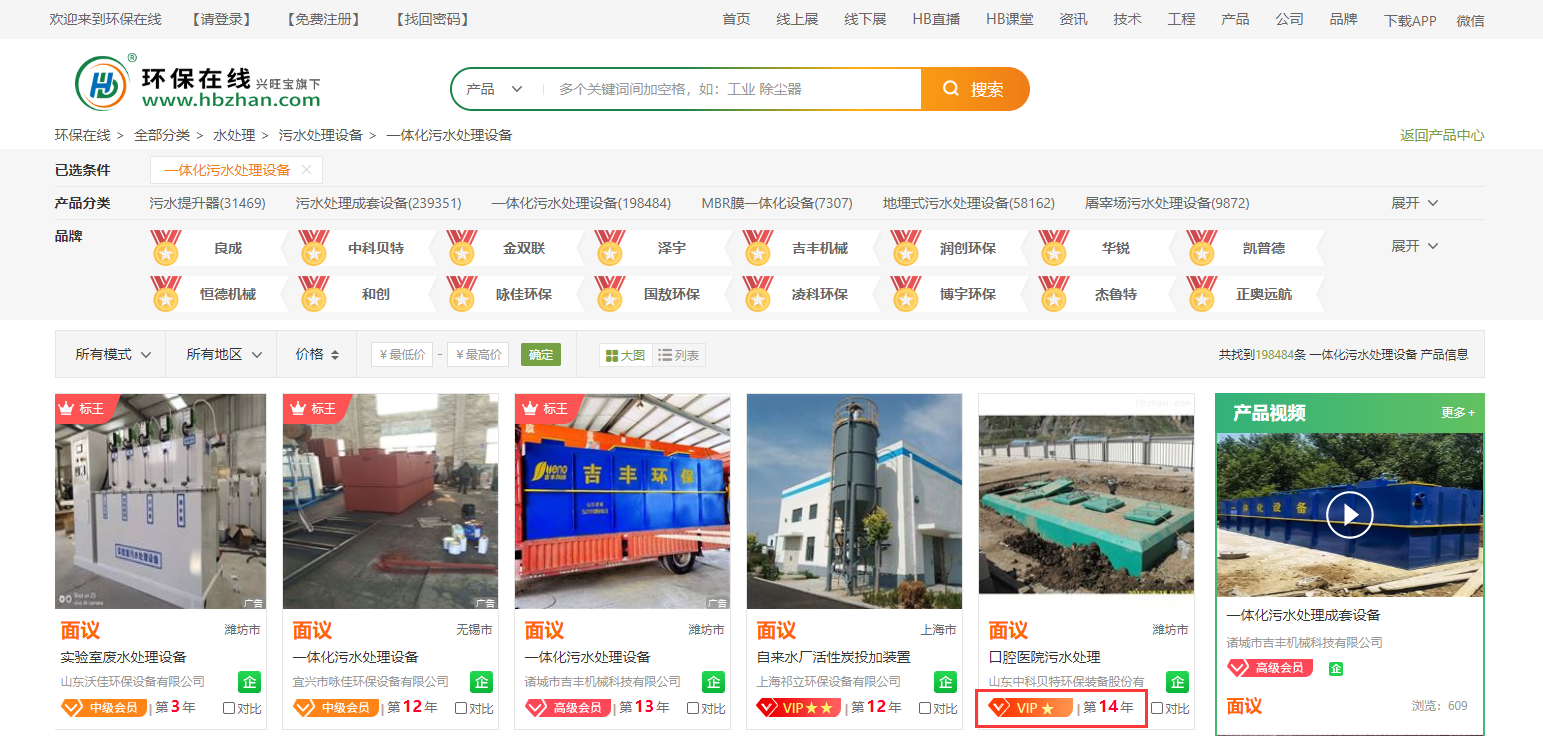Open HB直播 in top navigation
The image size is (1543, 736).
pos(936,19)
